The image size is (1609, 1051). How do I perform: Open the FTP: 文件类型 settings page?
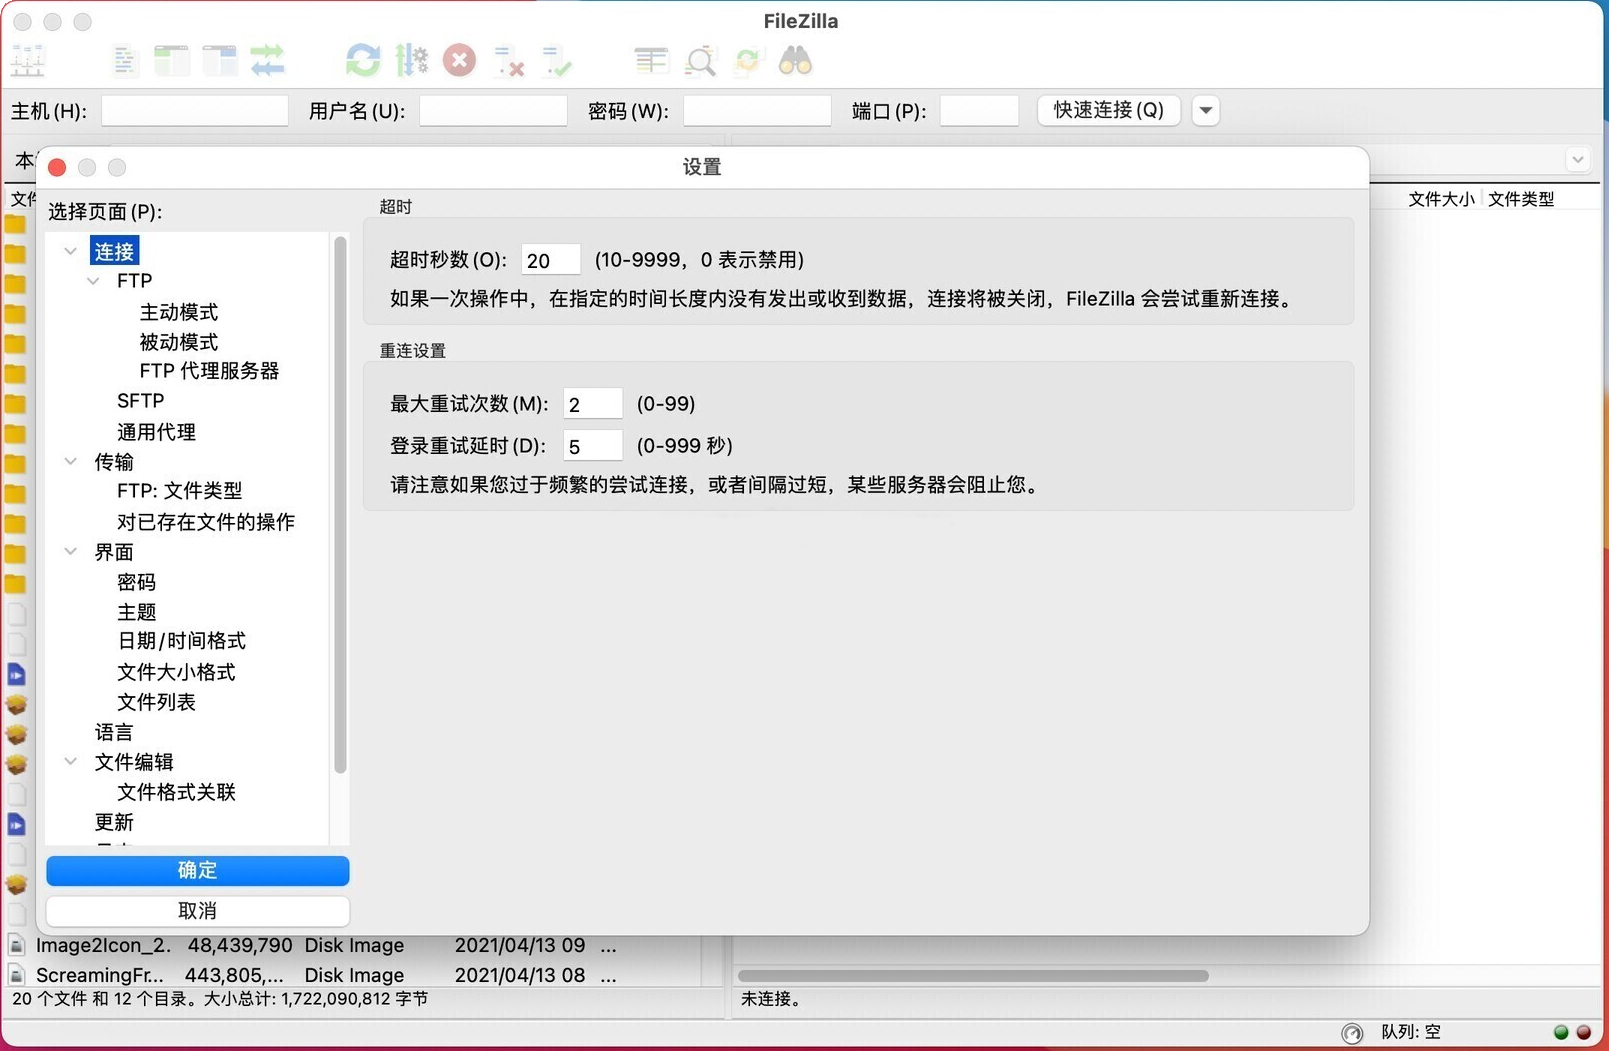pyautogui.click(x=179, y=491)
